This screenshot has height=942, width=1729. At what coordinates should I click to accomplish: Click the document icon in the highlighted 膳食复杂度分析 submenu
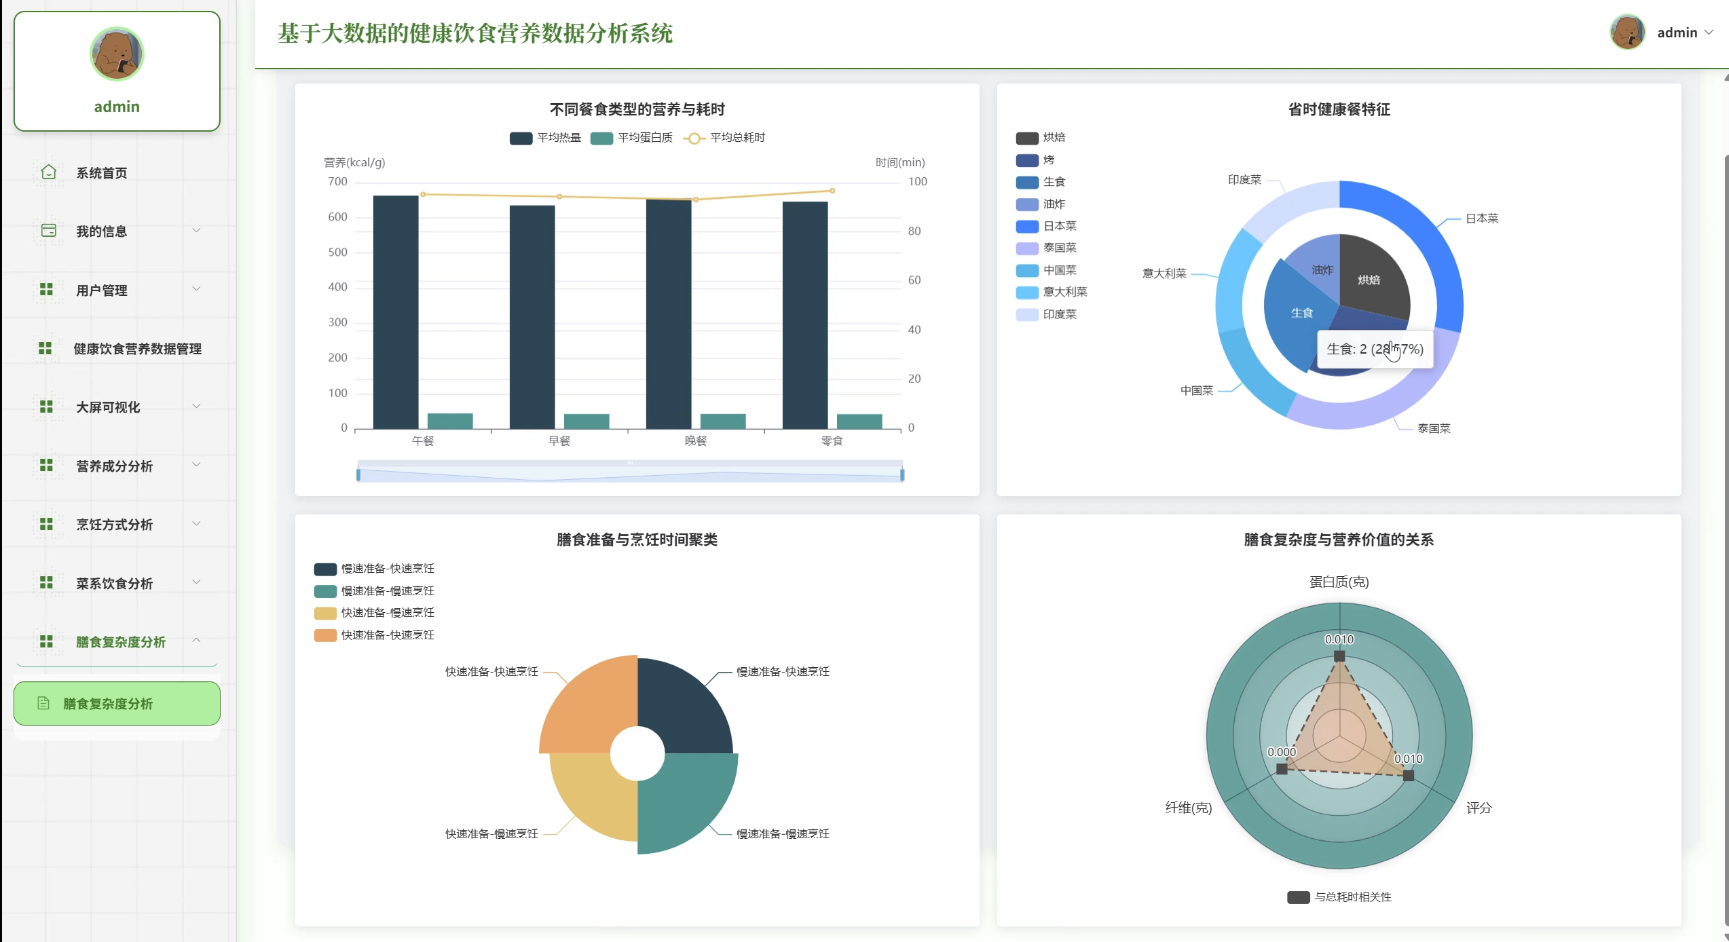pos(43,703)
